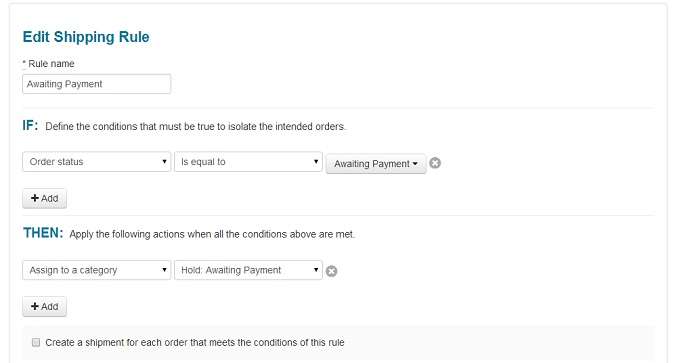Viewport: 675px width, 363px height.
Task: Add another action in the THEN section
Action: coord(44,307)
